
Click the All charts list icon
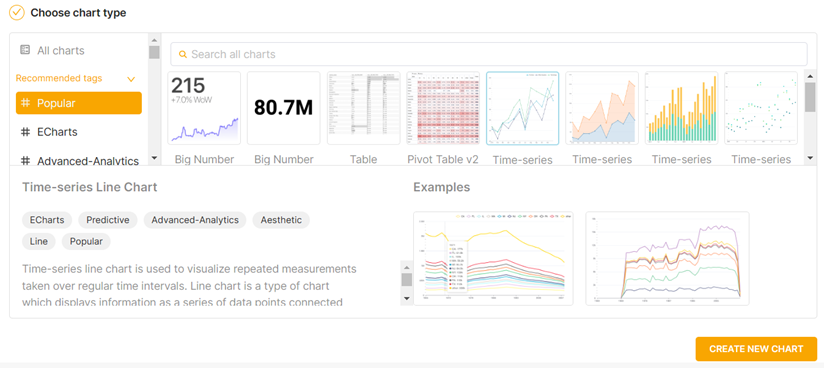[x=25, y=50]
